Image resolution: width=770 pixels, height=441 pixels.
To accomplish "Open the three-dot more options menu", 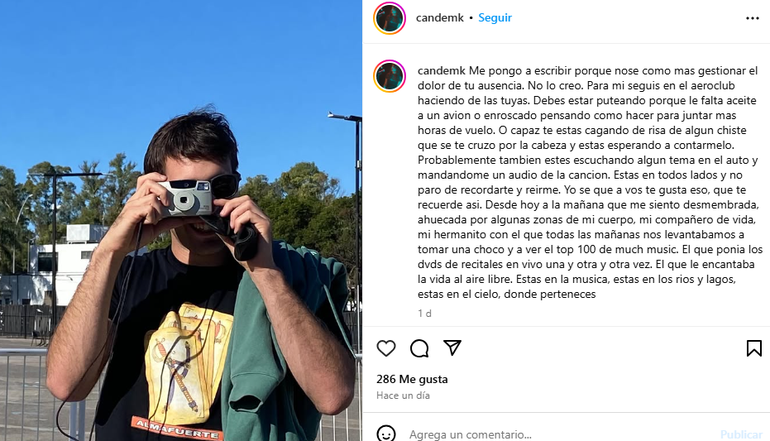I will click(x=752, y=18).
